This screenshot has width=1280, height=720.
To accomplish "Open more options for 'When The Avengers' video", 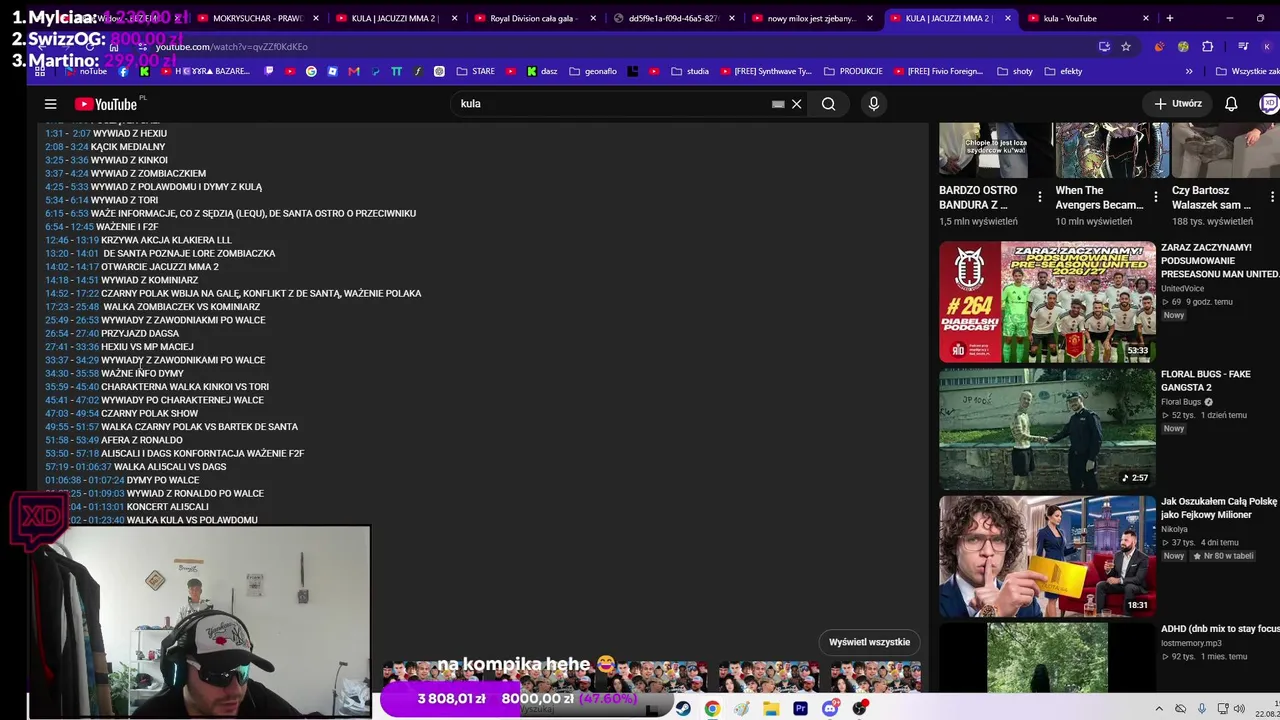I will click(x=1156, y=197).
